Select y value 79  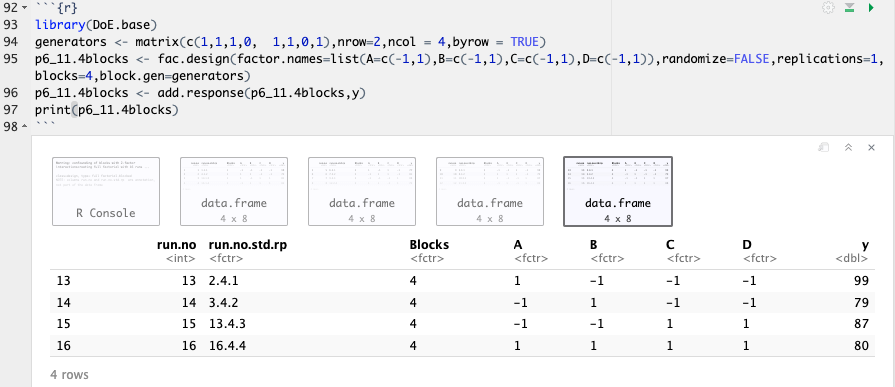point(862,302)
